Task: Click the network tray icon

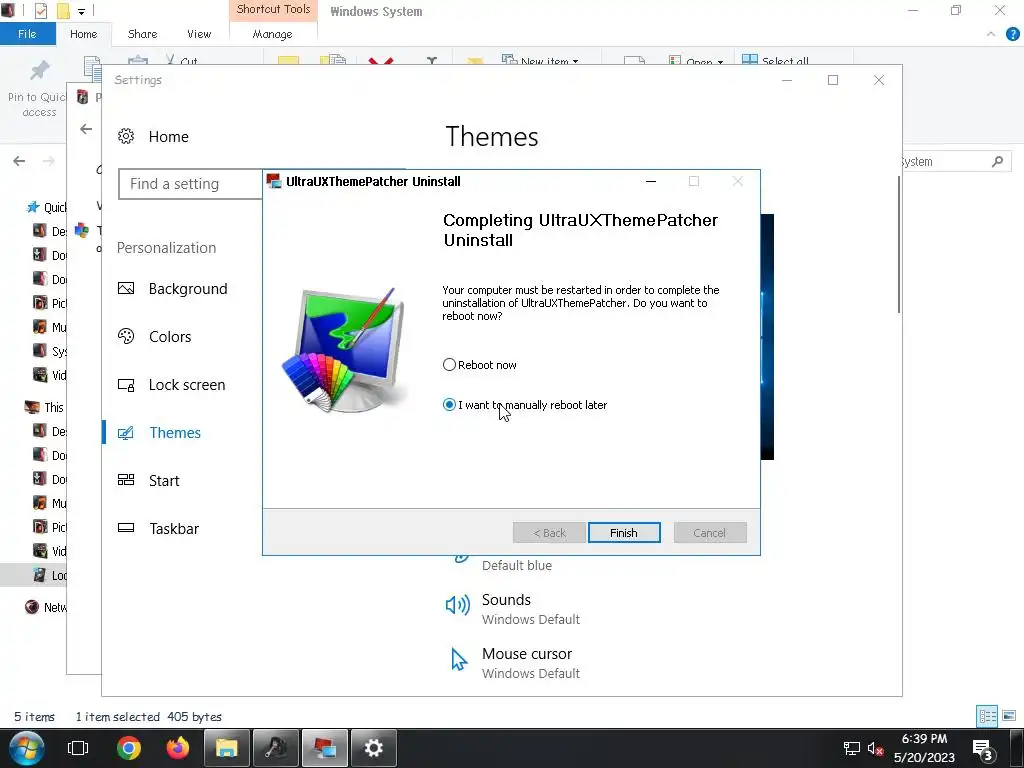Action: pos(852,748)
